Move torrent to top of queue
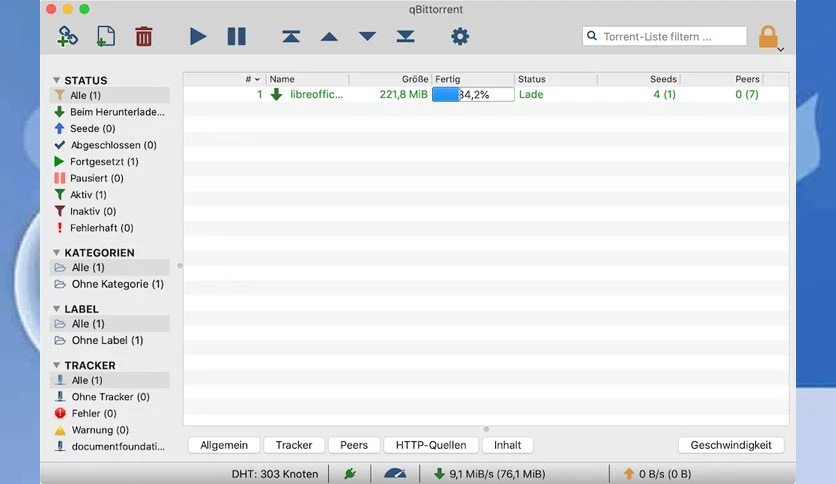This screenshot has height=484, width=836. pyautogui.click(x=291, y=36)
